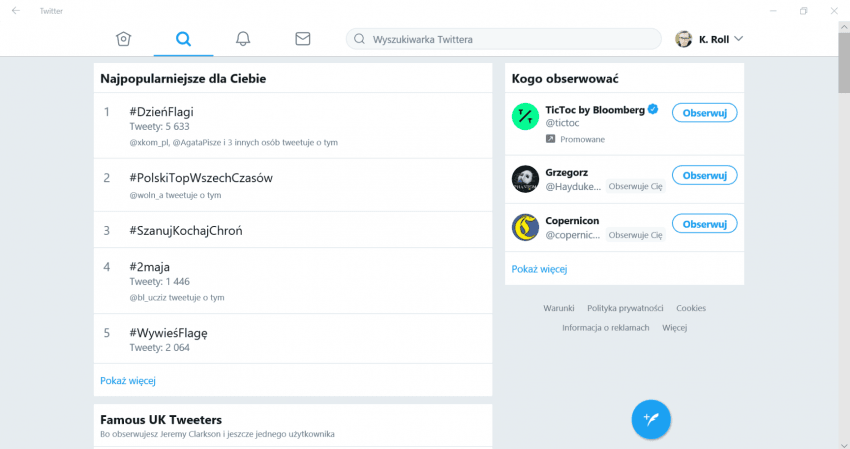Follow Copernicon using Obserwuj button

[x=704, y=224]
